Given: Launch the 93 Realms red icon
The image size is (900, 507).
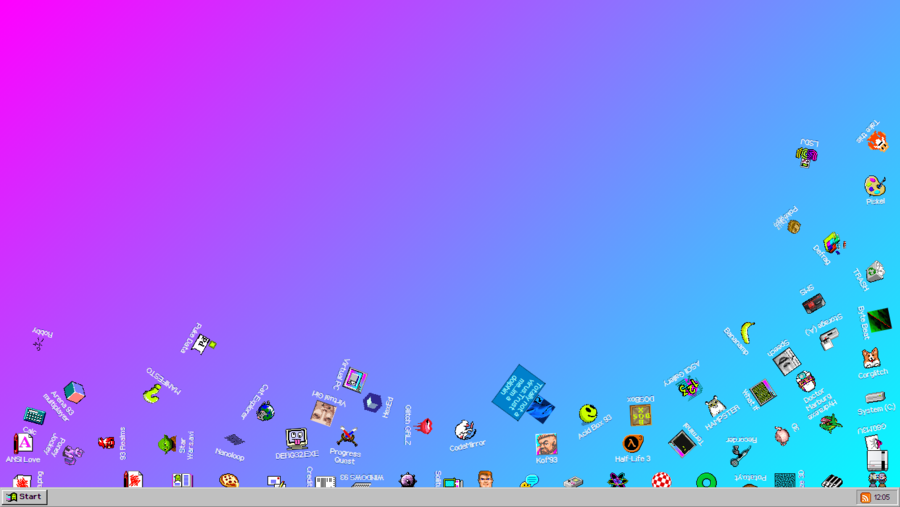Looking at the screenshot, I should tap(106, 443).
